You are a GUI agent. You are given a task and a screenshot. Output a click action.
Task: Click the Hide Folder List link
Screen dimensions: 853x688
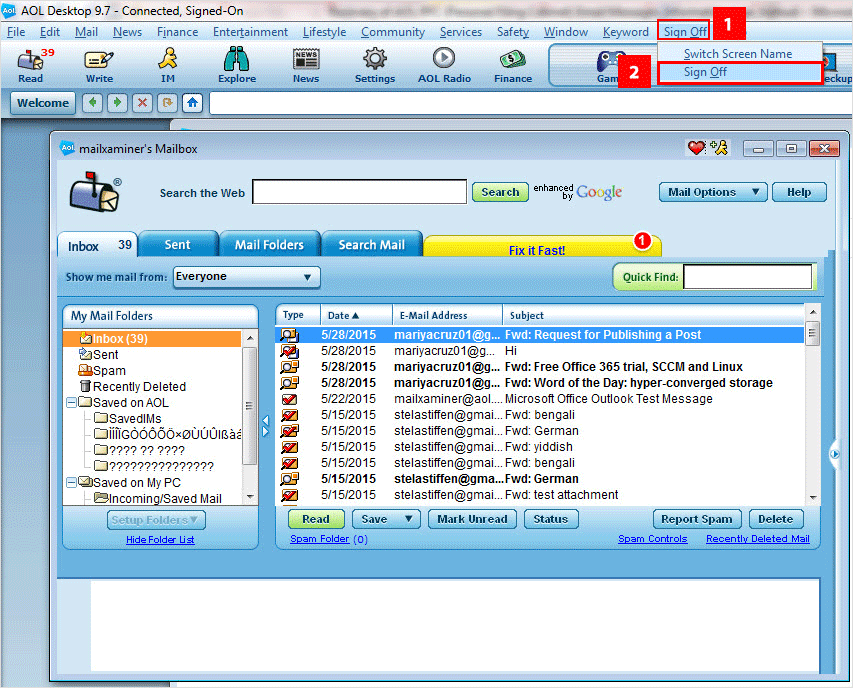[x=160, y=540]
